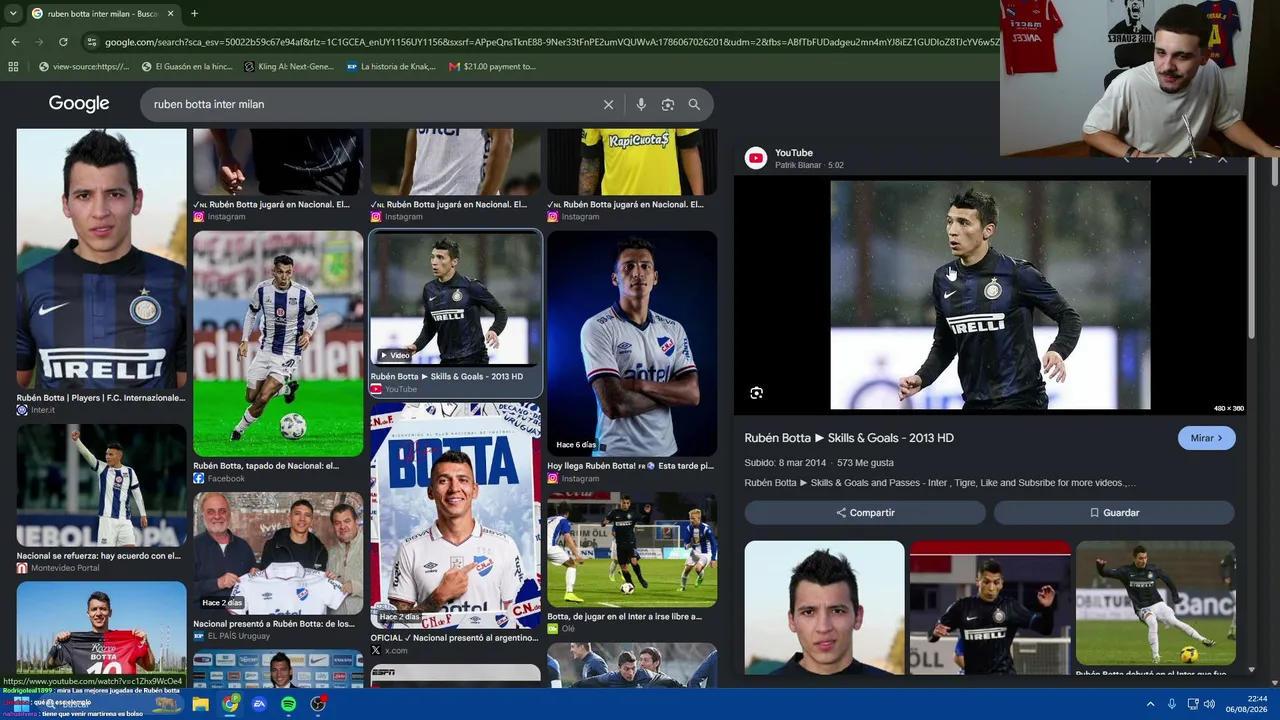This screenshot has height=720, width=1280.
Task: Click the Mirar button
Action: (x=1206, y=438)
